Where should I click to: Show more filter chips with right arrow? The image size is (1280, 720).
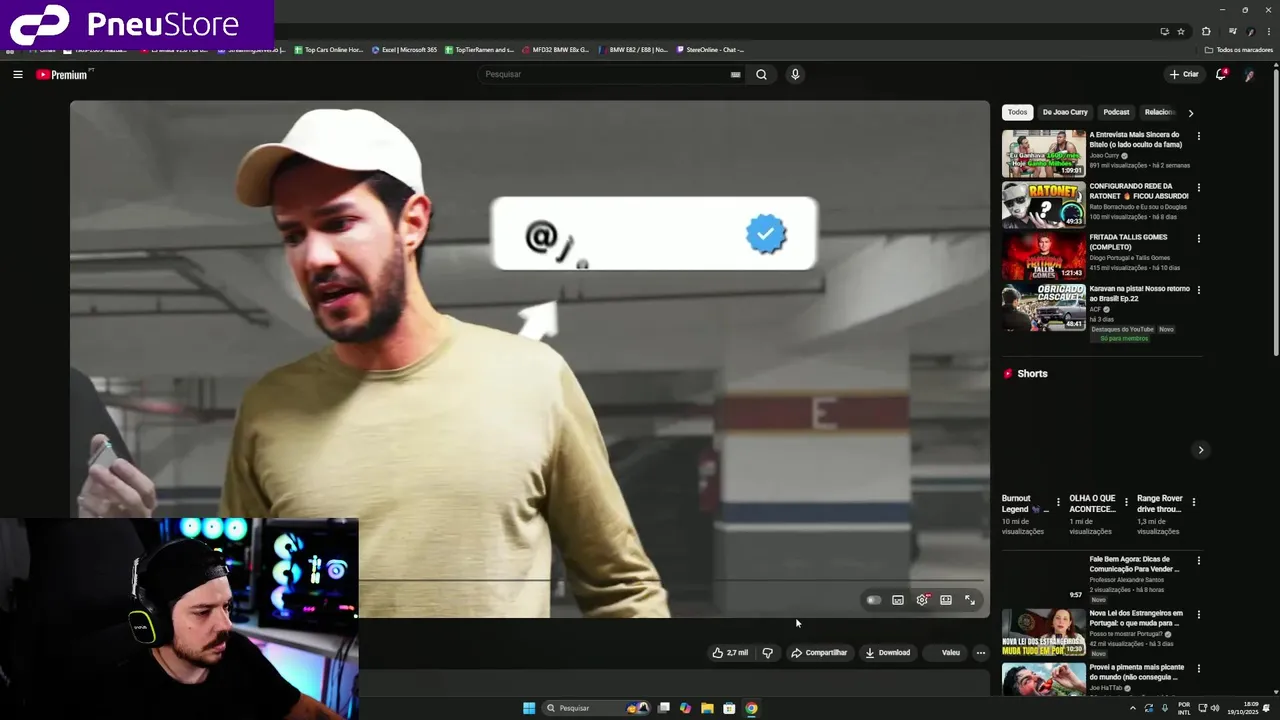(x=1190, y=113)
